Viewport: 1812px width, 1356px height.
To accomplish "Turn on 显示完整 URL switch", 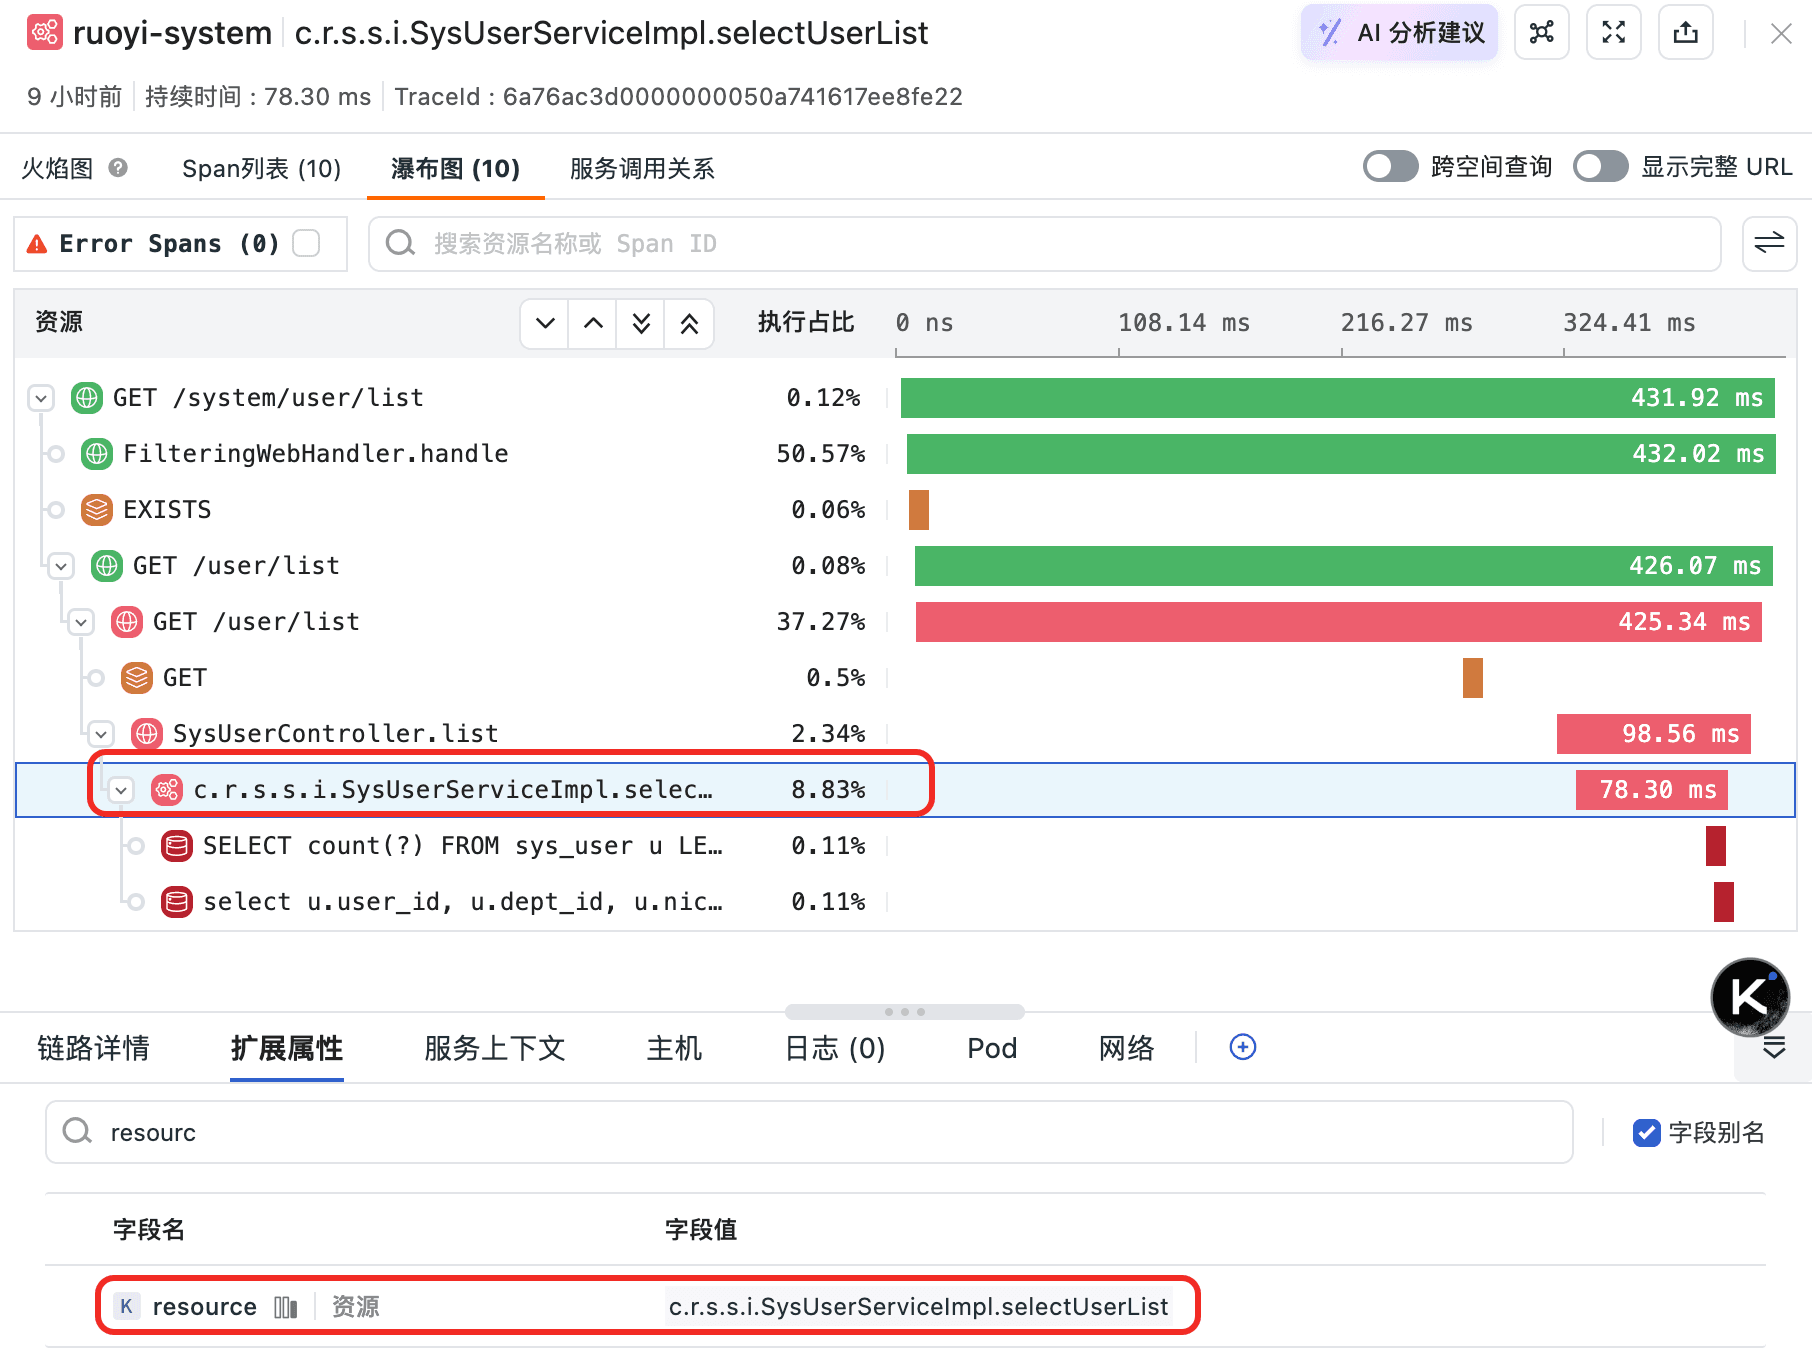I will 1600,167.
